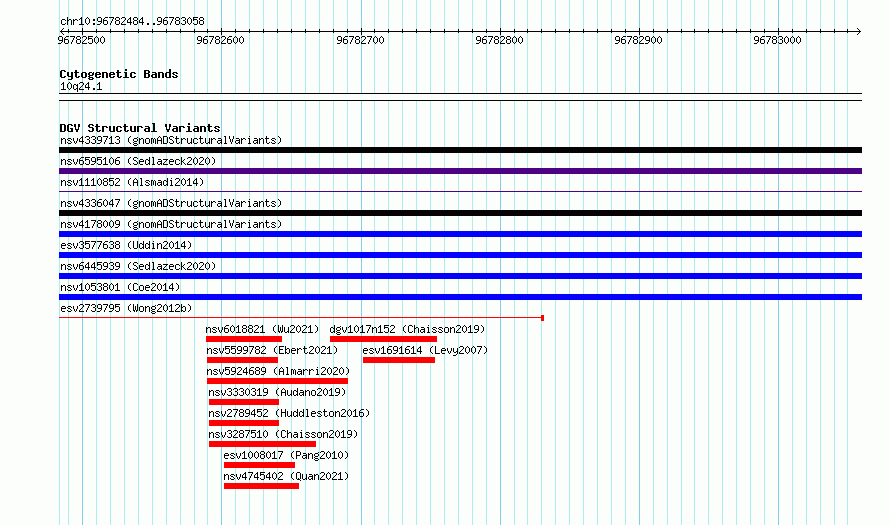Open nsv6445939 (Sedlazeck2020) variant label
The image size is (890, 525).
pos(138,266)
